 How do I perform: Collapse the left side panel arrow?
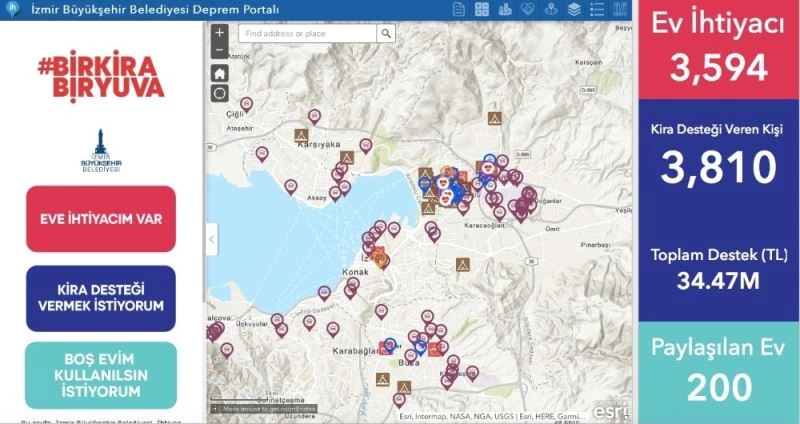211,239
